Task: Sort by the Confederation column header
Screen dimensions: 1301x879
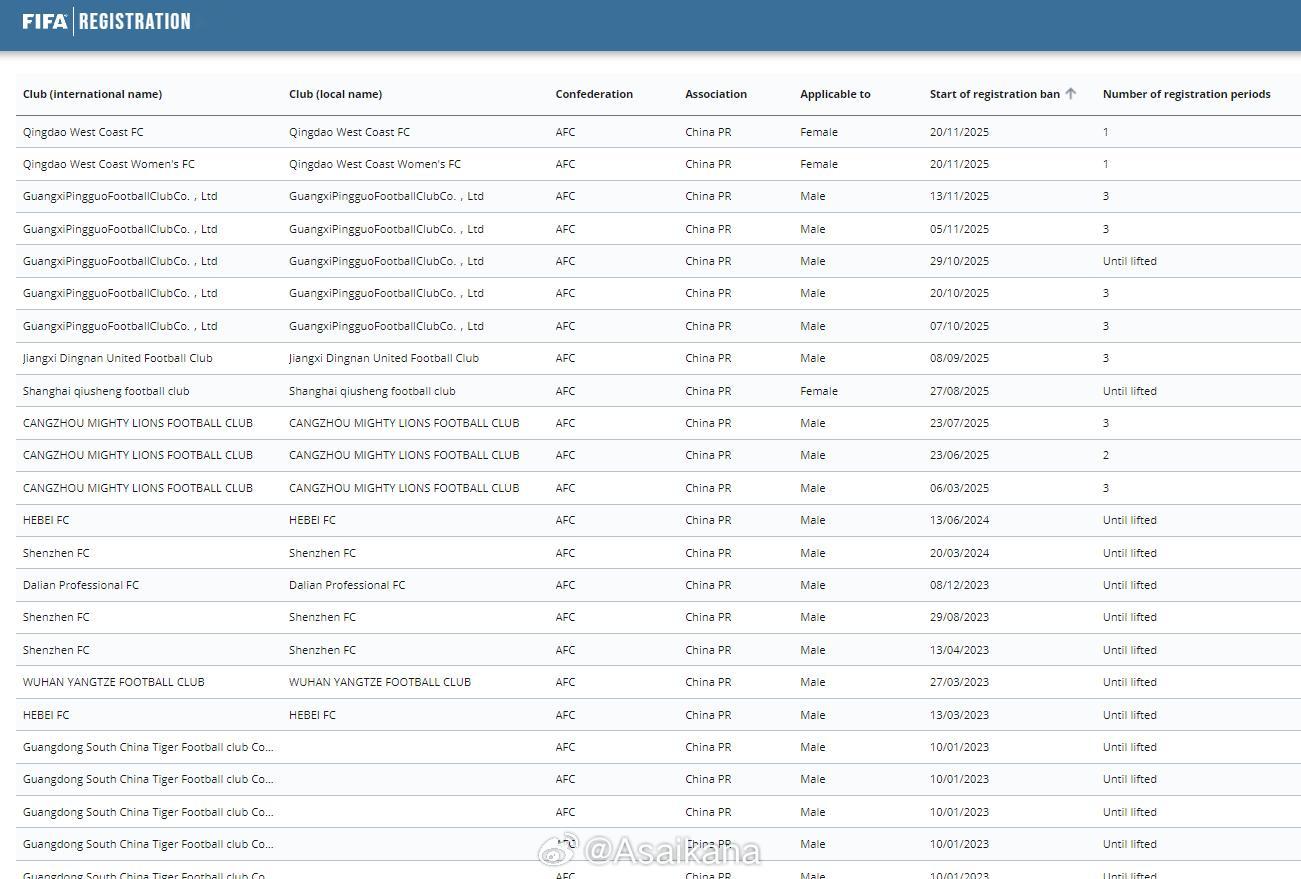Action: [x=594, y=94]
